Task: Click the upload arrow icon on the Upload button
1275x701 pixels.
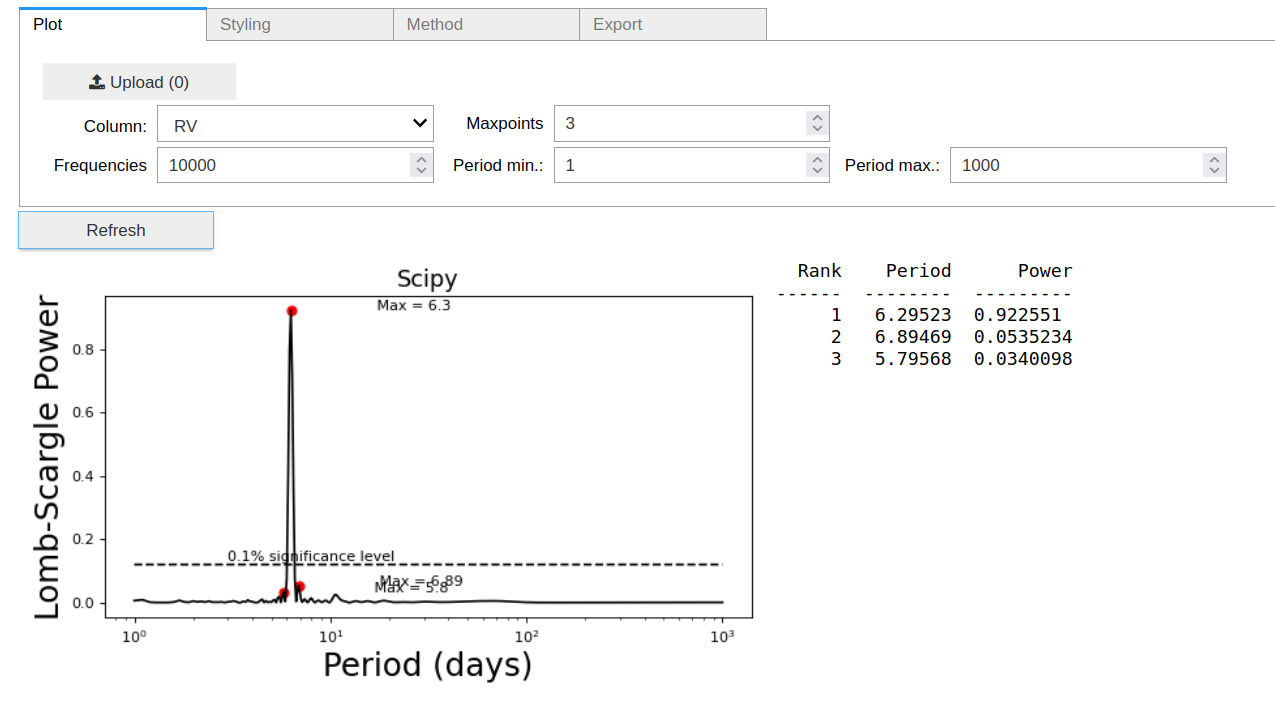Action: (x=97, y=81)
